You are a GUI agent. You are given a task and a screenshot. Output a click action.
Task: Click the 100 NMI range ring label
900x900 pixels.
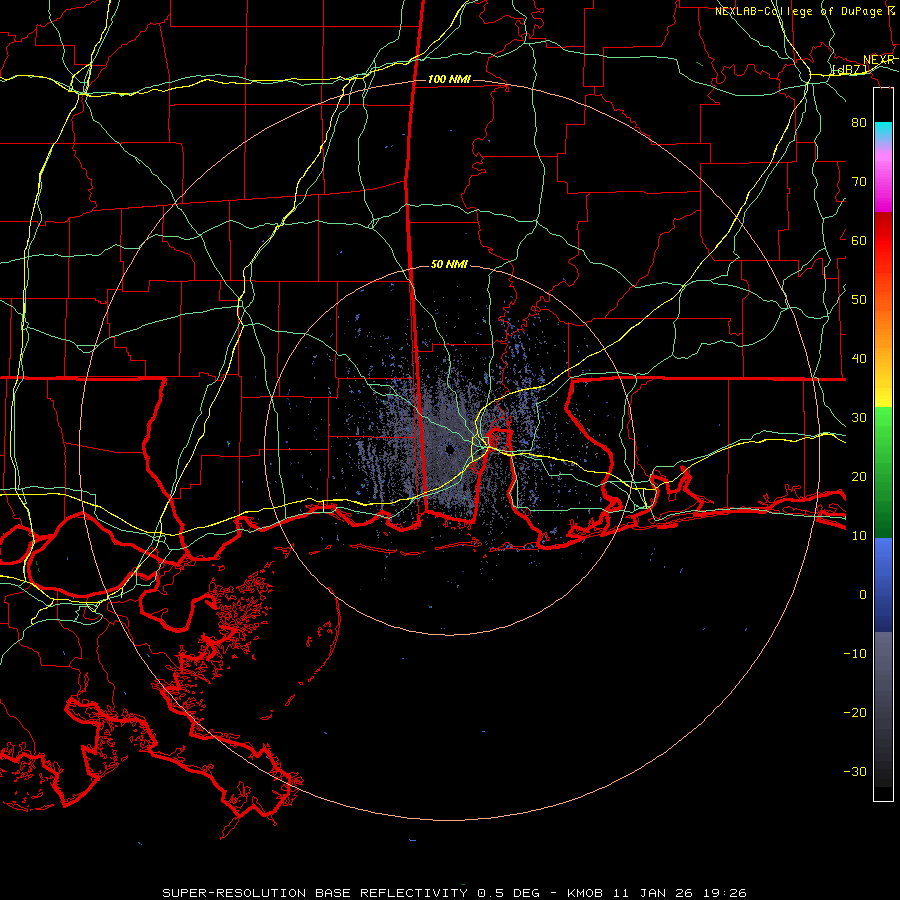tap(449, 79)
